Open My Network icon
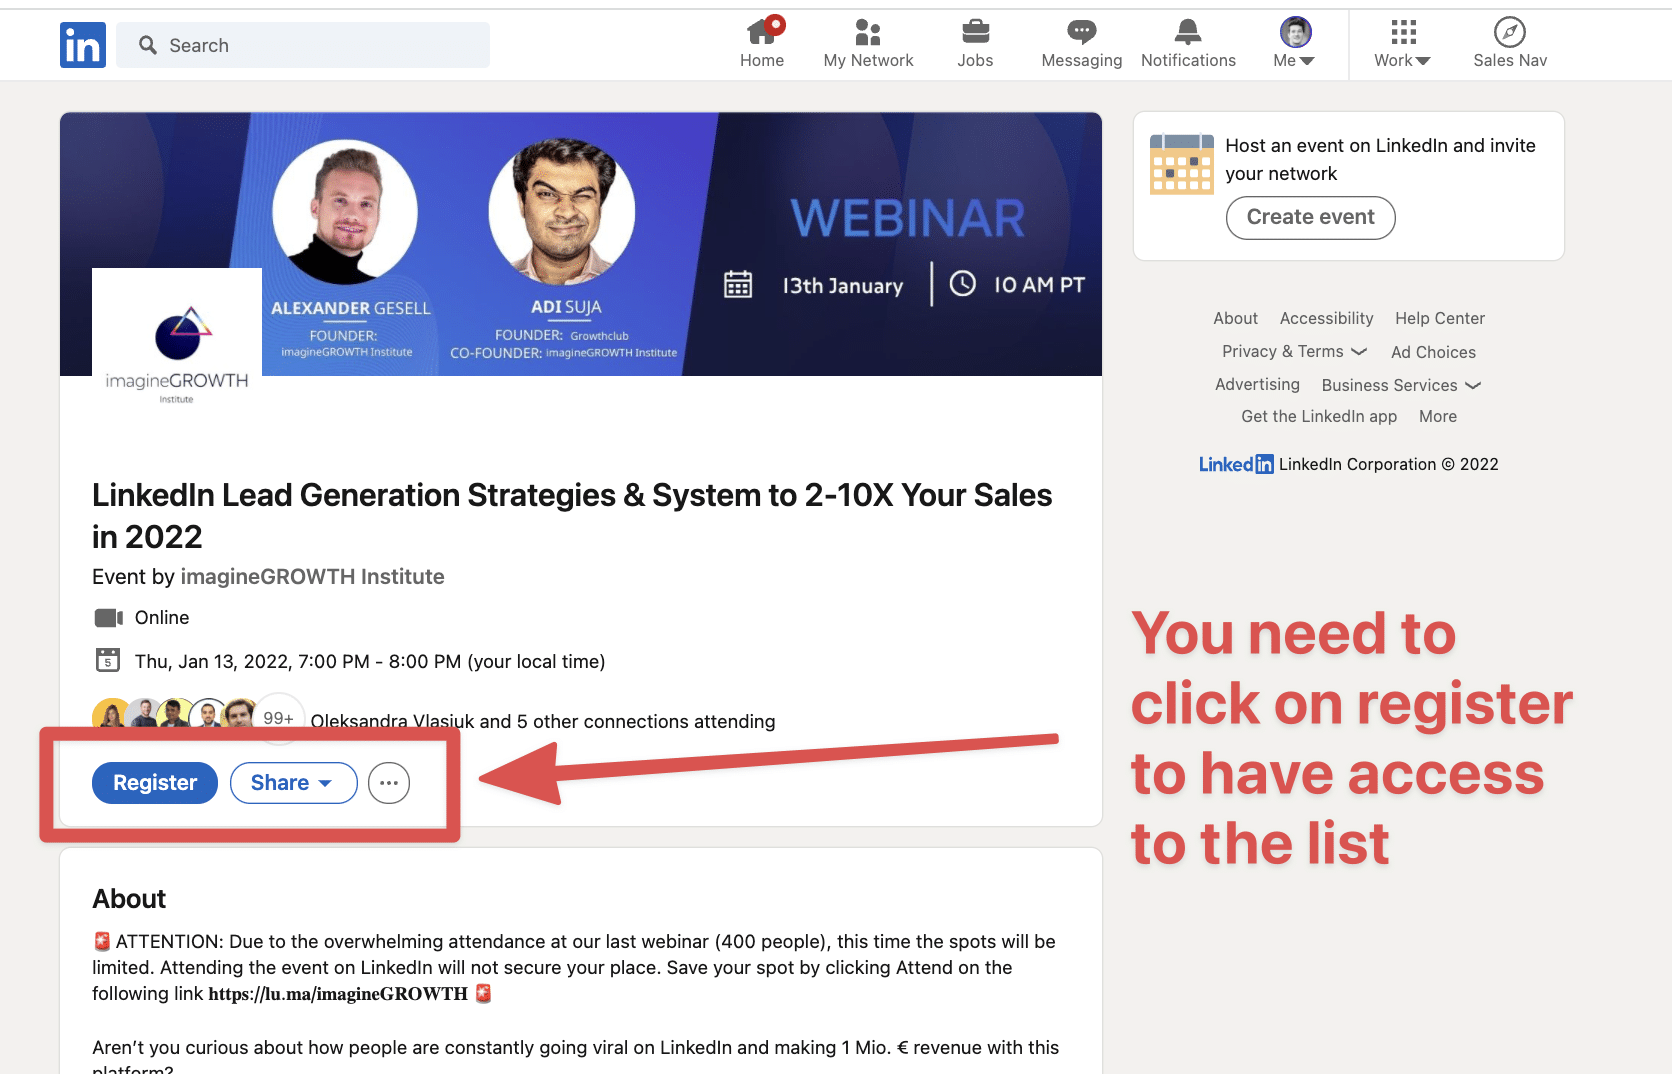The width and height of the screenshot is (1672, 1074). click(868, 33)
